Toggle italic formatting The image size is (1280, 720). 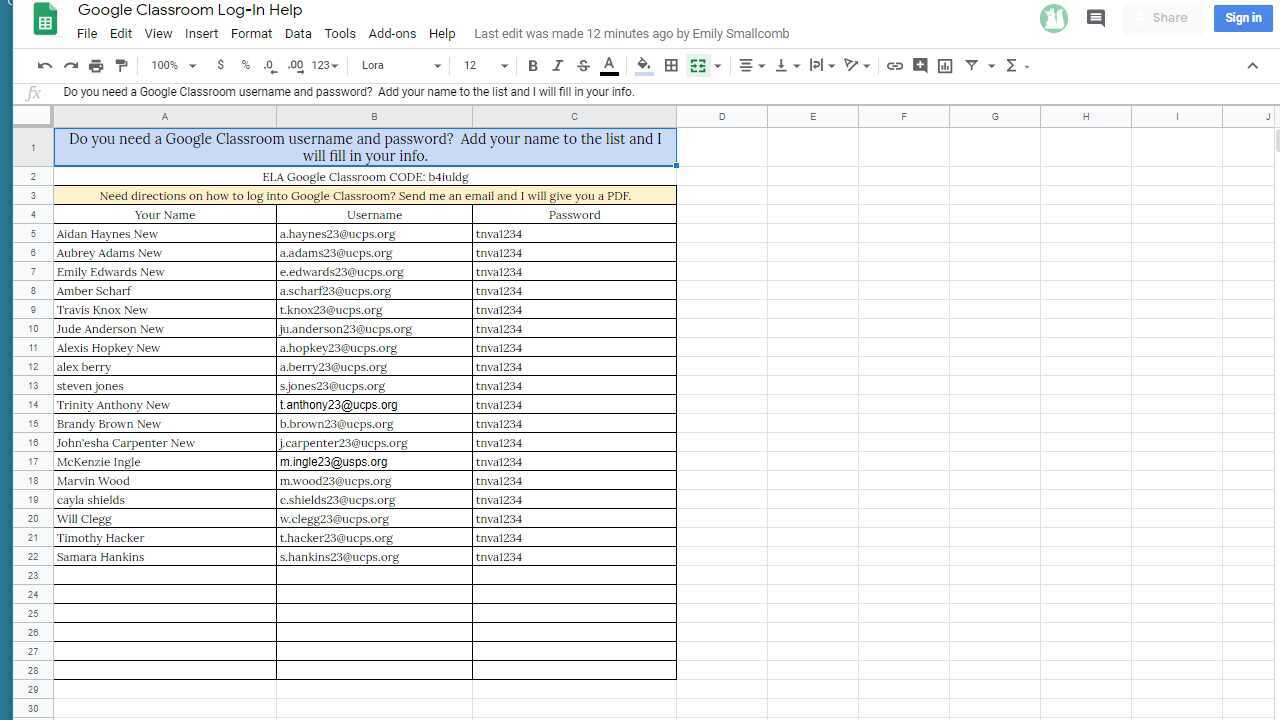coord(558,65)
